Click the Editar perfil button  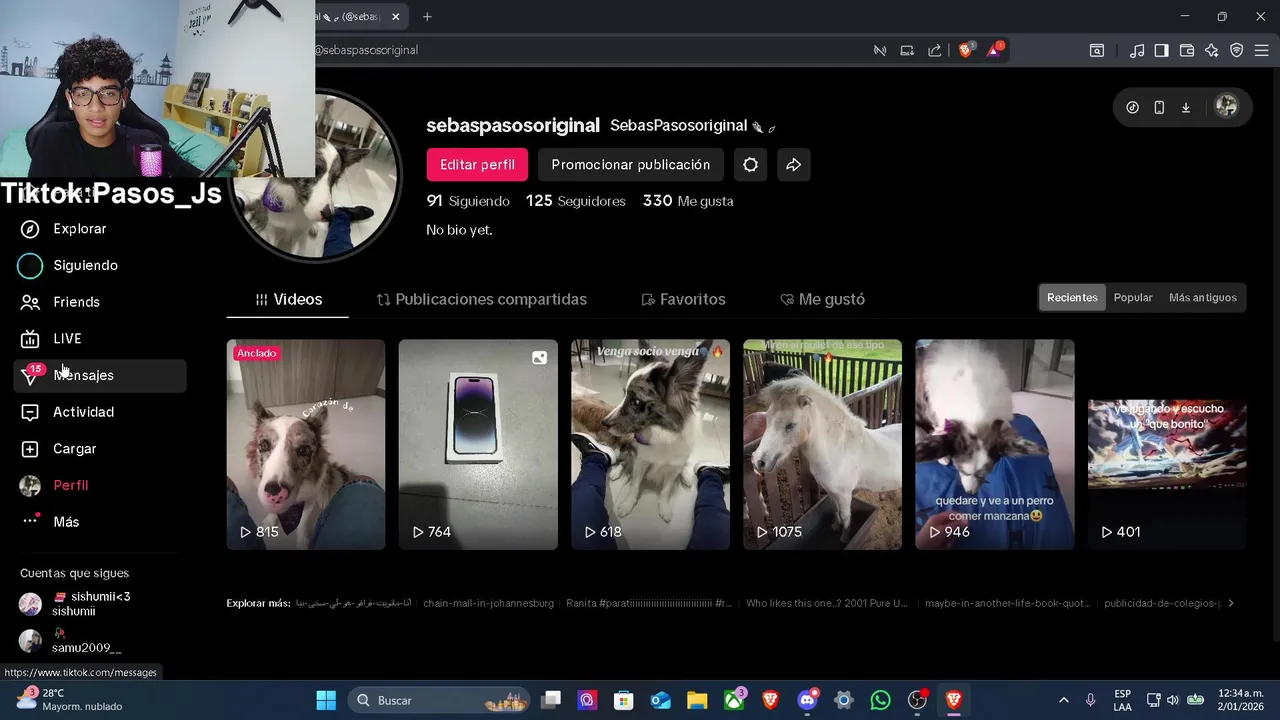(x=477, y=165)
